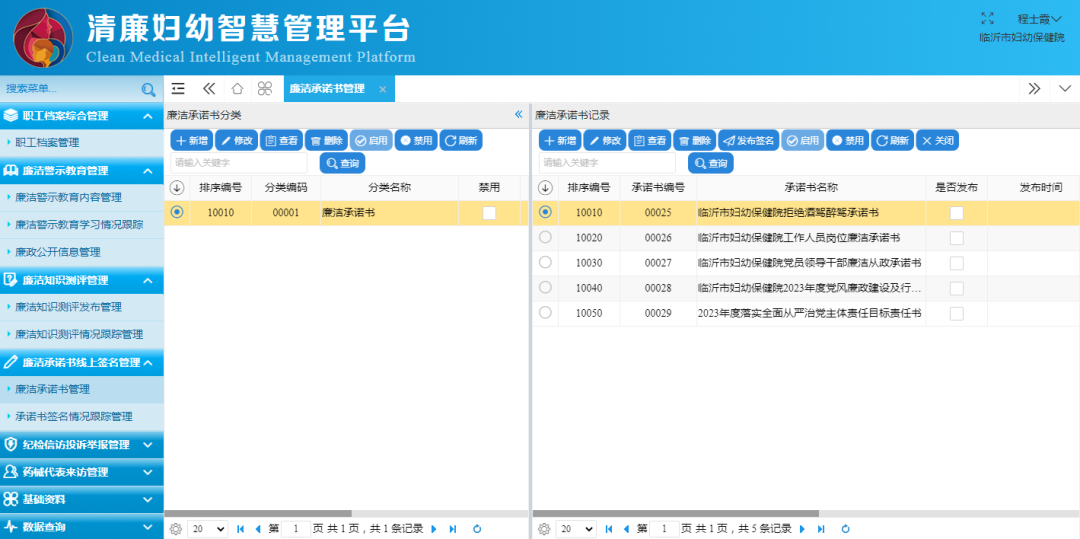Go to the home icon tab
The width and height of the screenshot is (1080, 539).
click(x=237, y=88)
